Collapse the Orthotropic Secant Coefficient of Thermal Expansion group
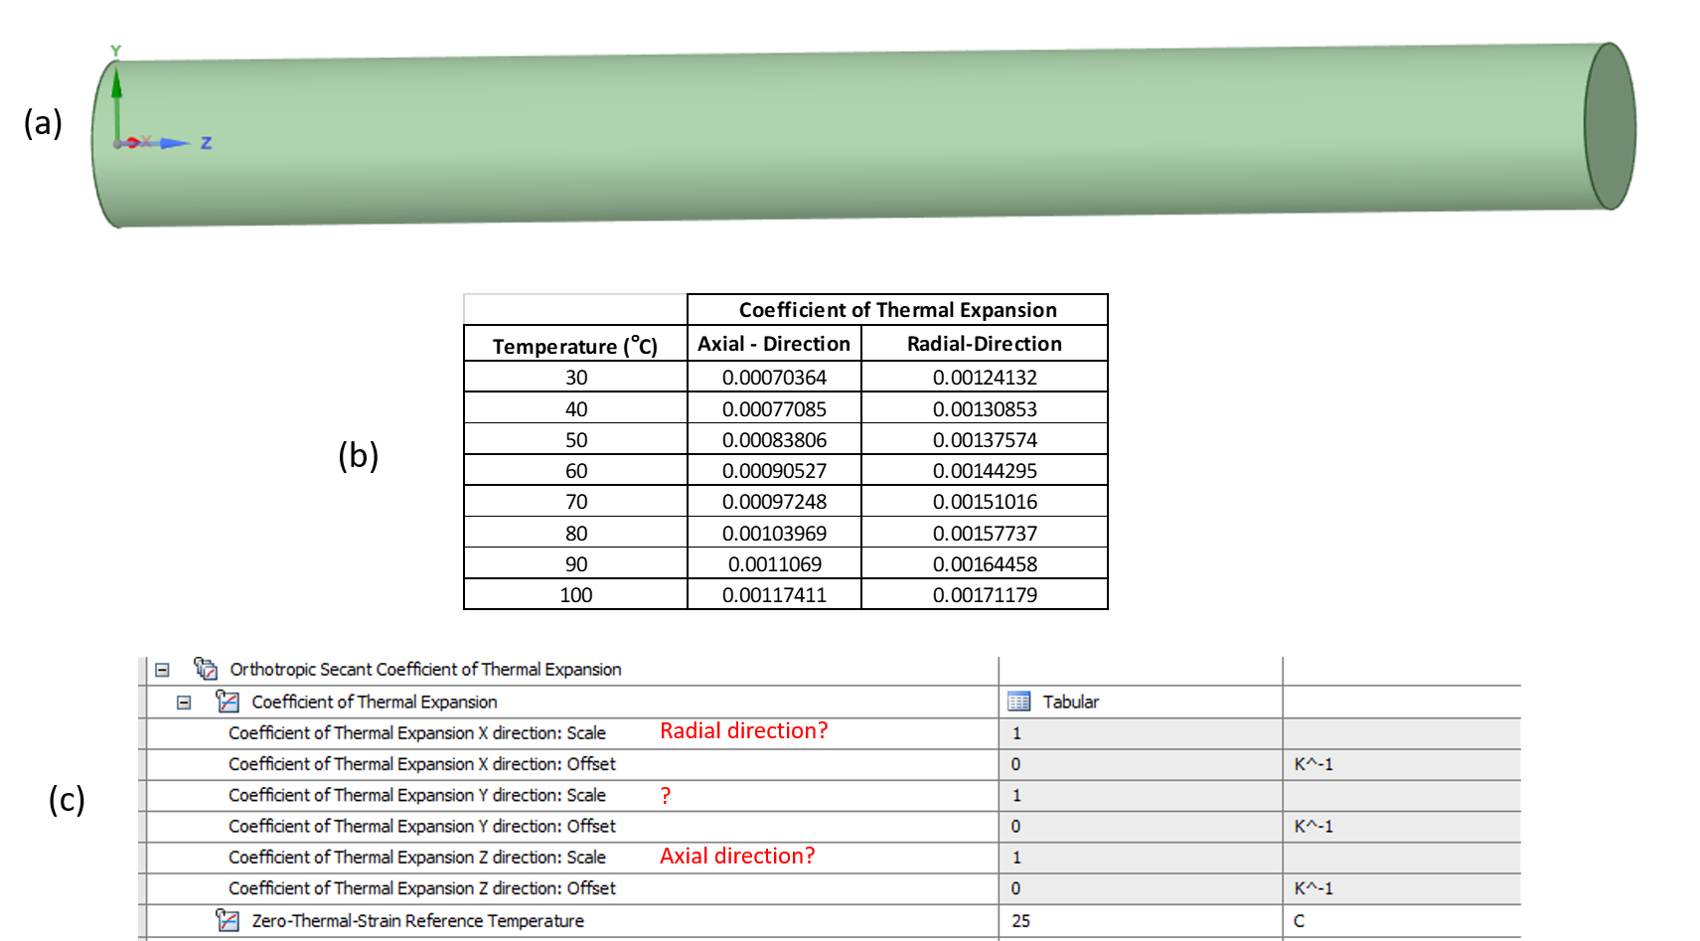Image resolution: width=1700 pixels, height=941 pixels. pyautogui.click(x=162, y=670)
